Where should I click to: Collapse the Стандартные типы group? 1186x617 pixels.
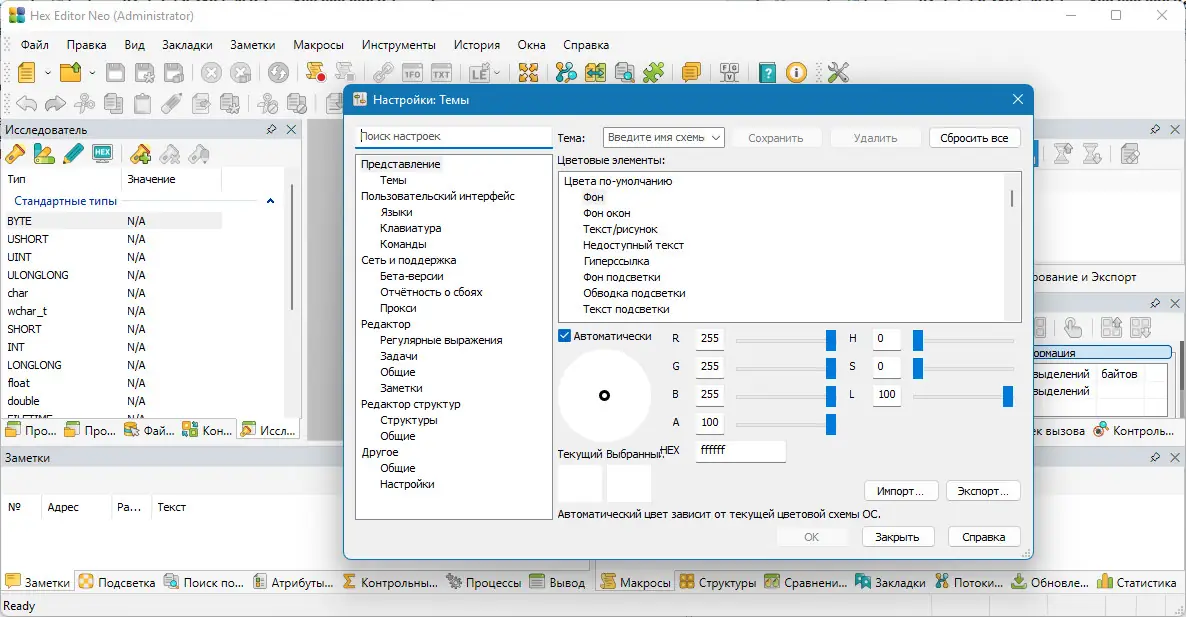point(270,201)
